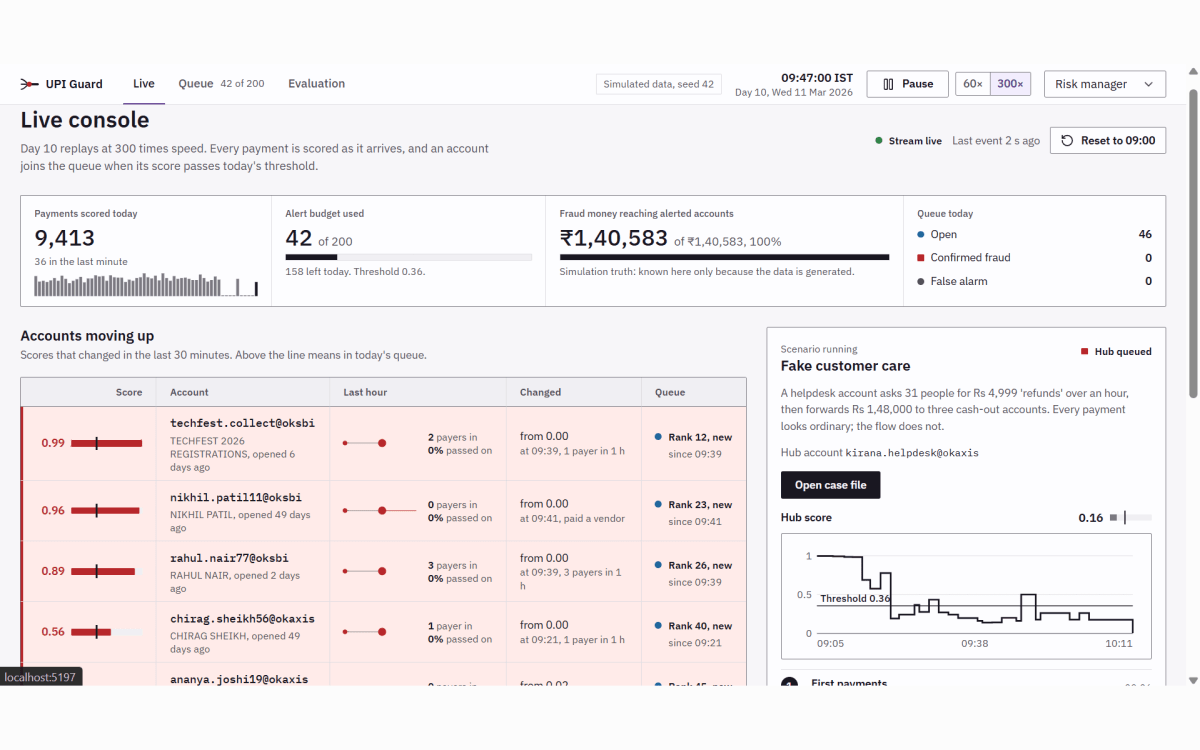This screenshot has height=750, width=1200.
Task: Switch to the Live tab
Action: coord(144,84)
